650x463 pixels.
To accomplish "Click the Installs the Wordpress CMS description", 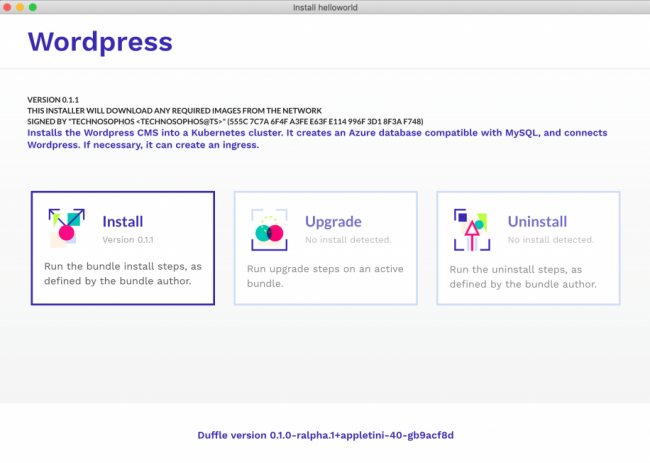I will [x=317, y=139].
